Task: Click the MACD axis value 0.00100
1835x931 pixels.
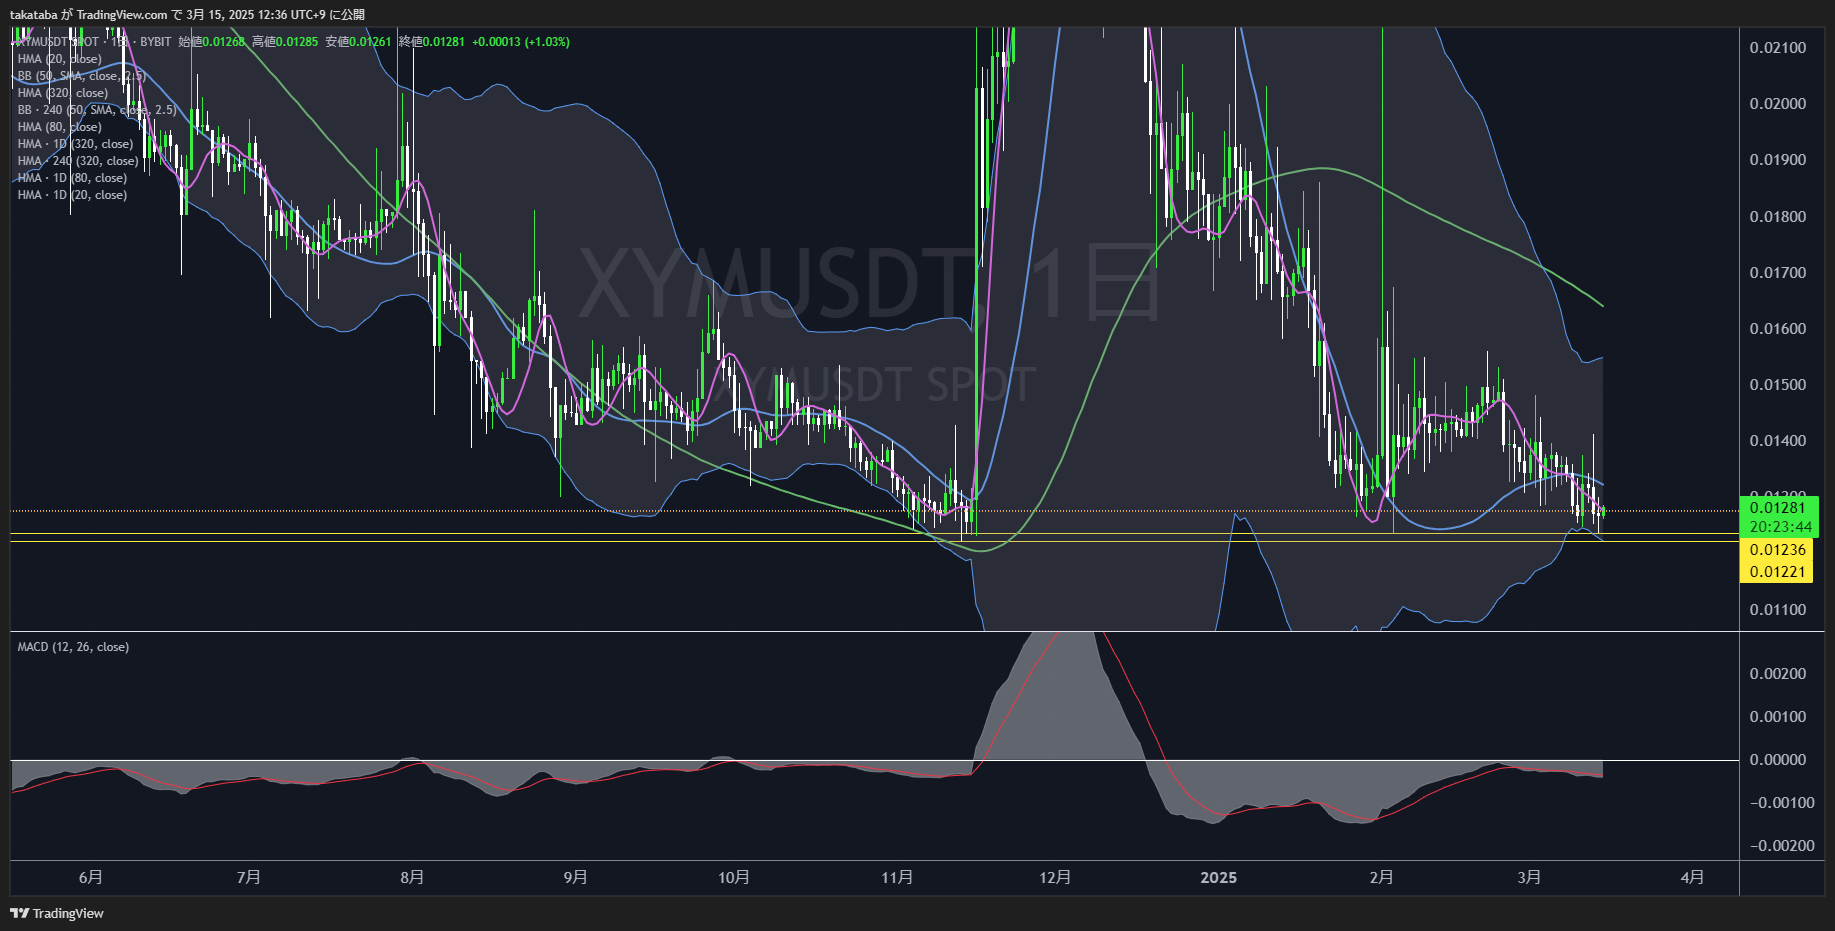Action: pos(1778,717)
